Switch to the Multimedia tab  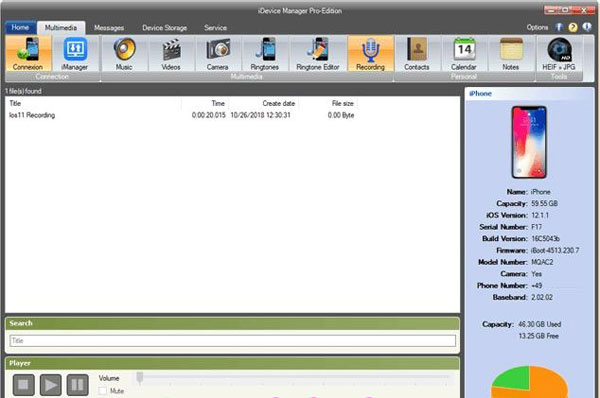pyautogui.click(x=61, y=28)
